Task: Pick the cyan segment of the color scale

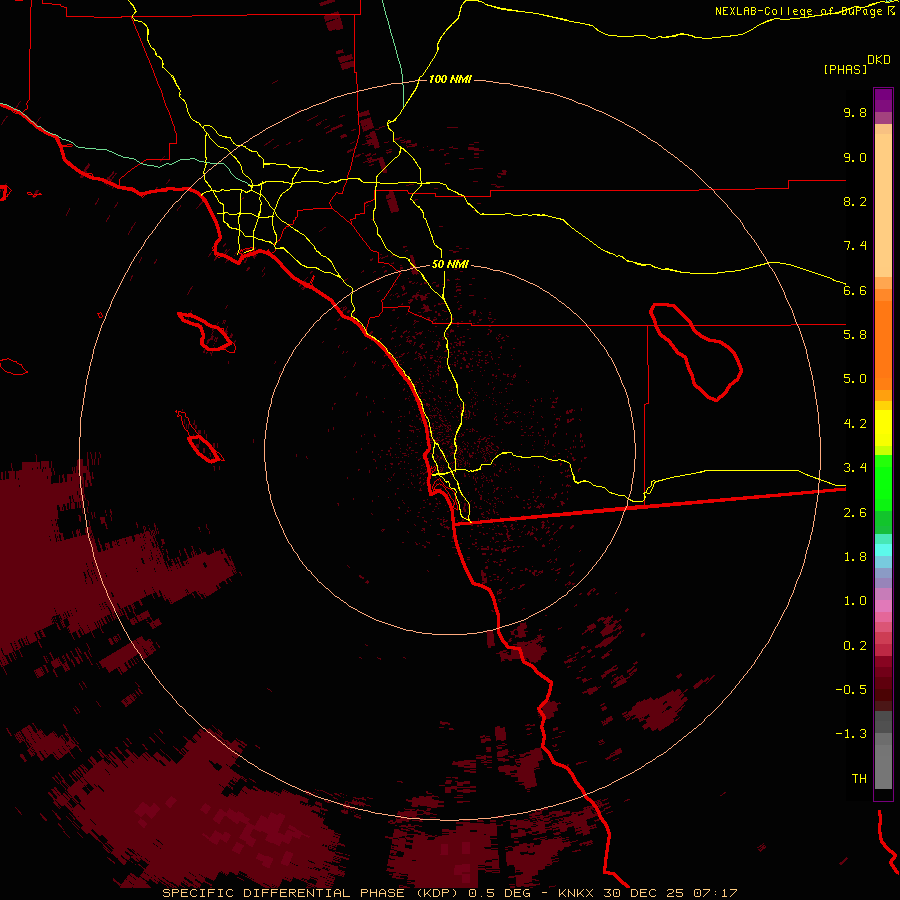Action: (883, 550)
